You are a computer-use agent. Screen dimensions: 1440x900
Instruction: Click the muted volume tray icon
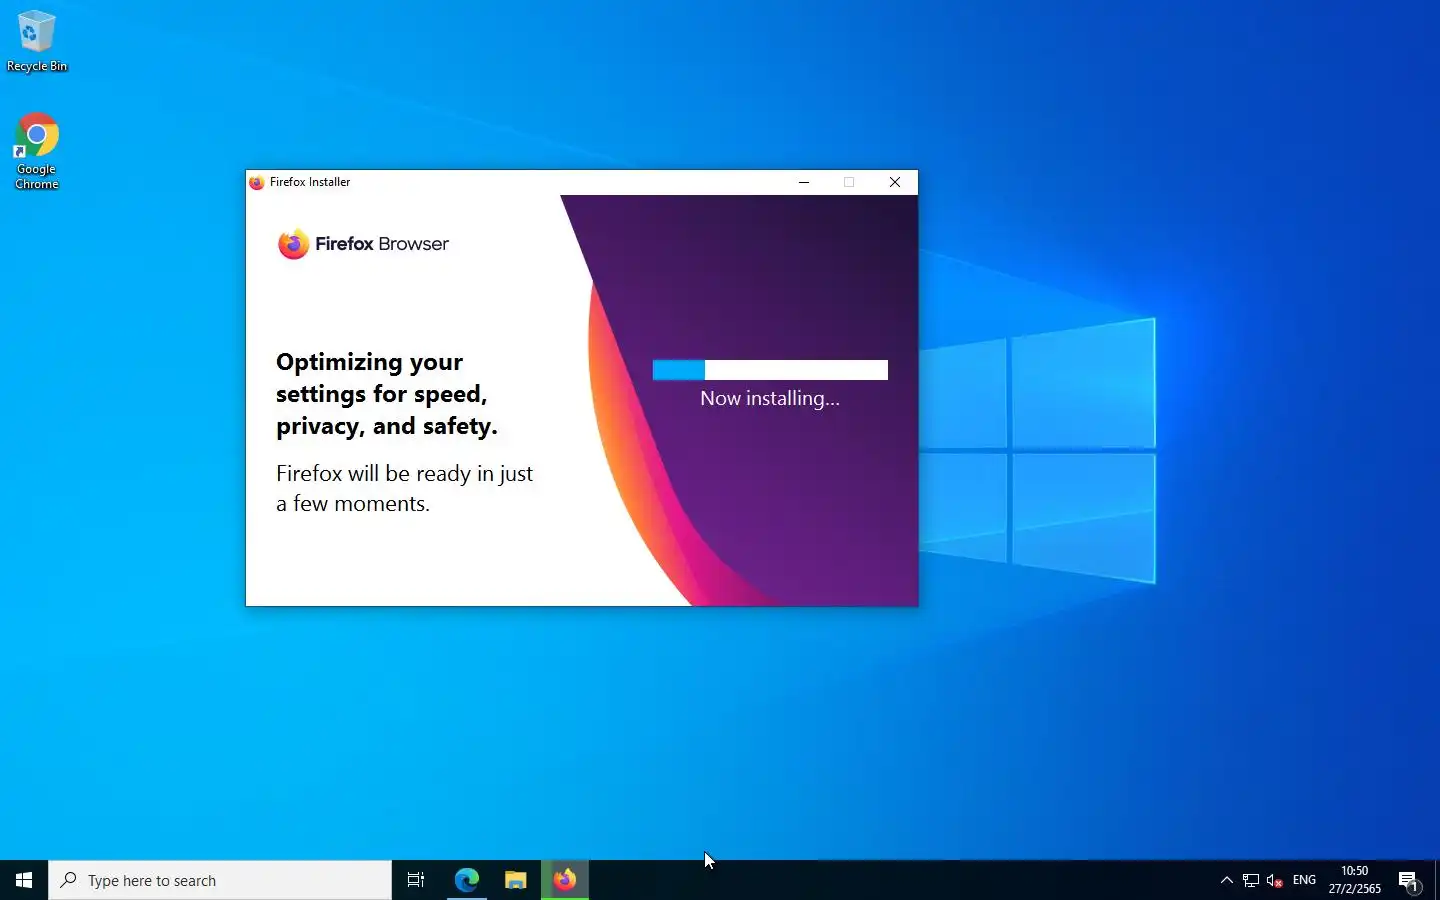point(1275,880)
